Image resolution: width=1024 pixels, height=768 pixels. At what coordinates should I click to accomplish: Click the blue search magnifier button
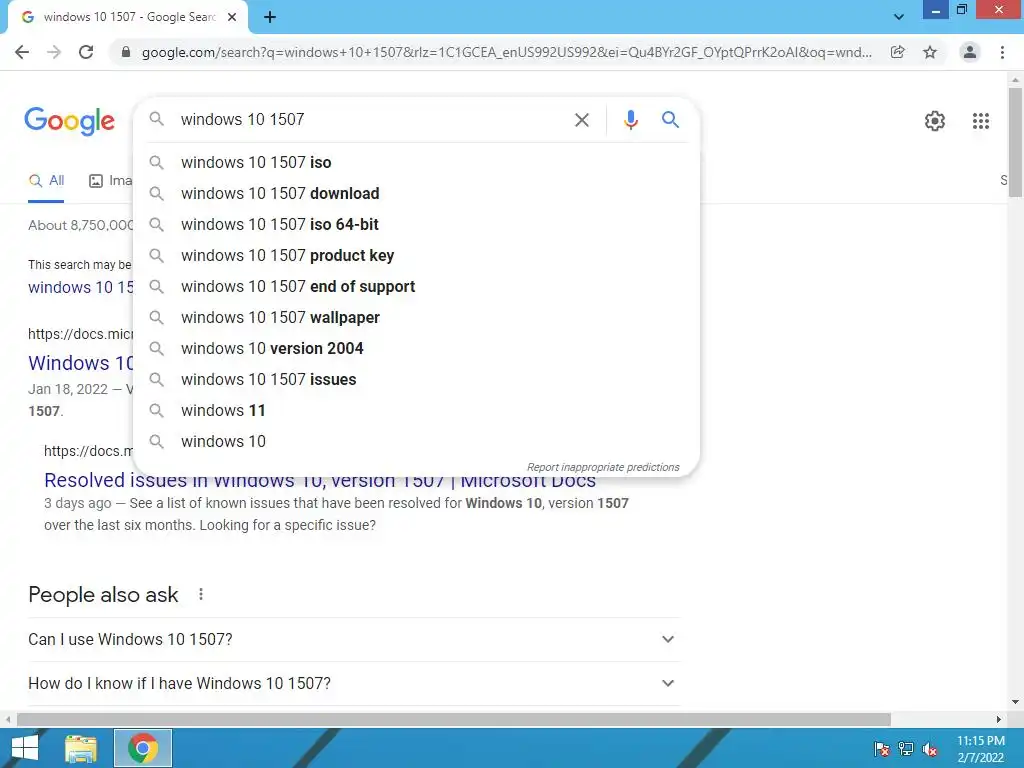click(x=670, y=120)
